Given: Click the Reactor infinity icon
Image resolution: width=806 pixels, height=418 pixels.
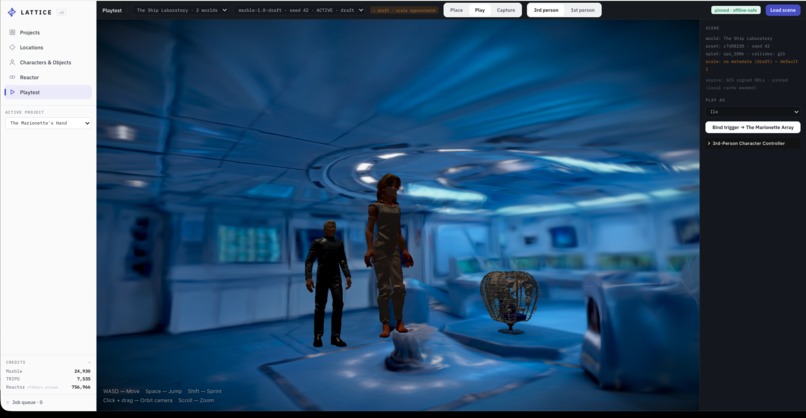Looking at the screenshot, I should point(12,77).
